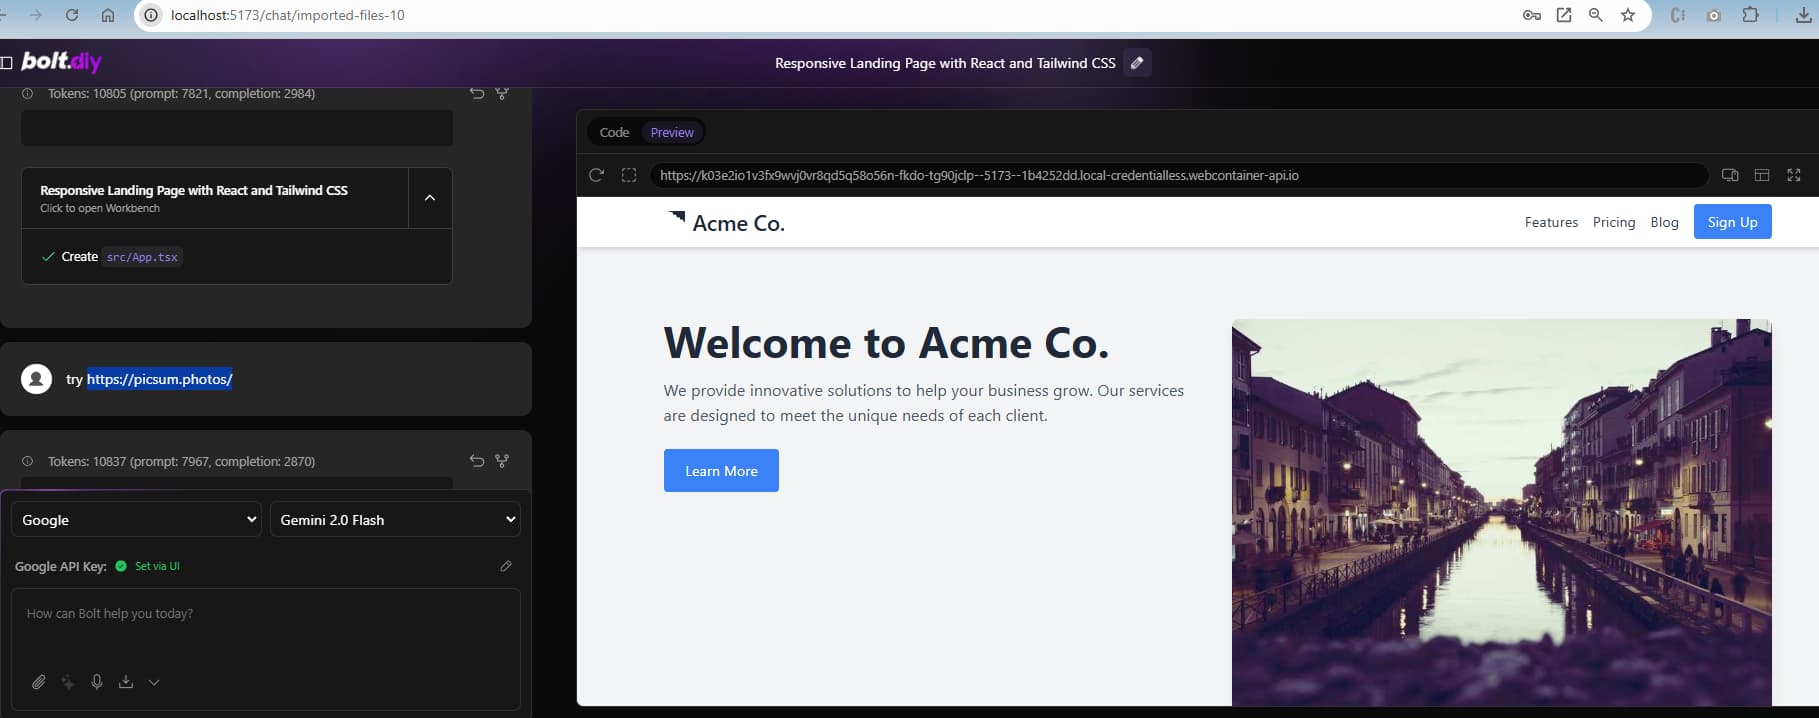This screenshot has height=718, width=1819.
Task: Switch to the Preview tab
Action: pyautogui.click(x=672, y=132)
